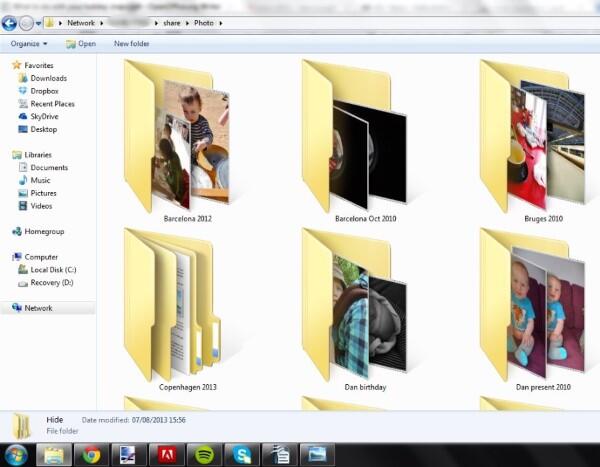
Task: Select the Dan birthday folder thumbnail
Action: click(354, 305)
